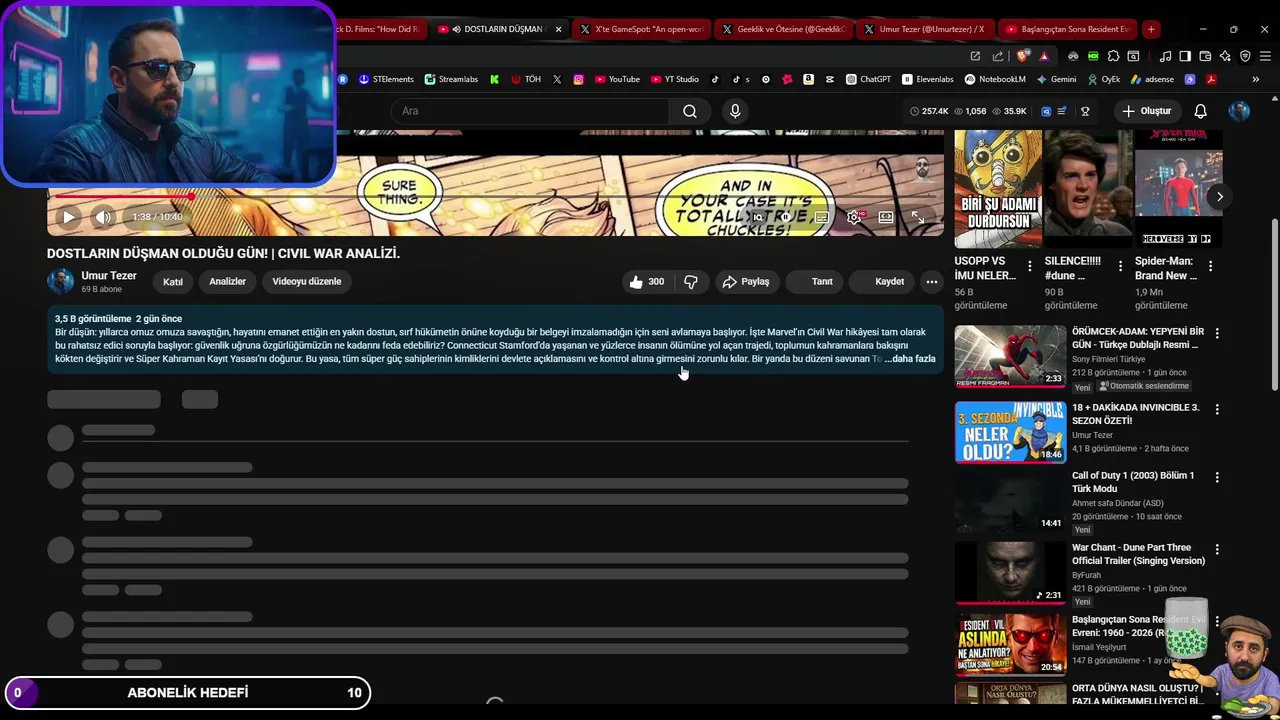The width and height of the screenshot is (1280, 720).
Task: Switch to Geeklik ve Ötesine tab
Action: [783, 29]
